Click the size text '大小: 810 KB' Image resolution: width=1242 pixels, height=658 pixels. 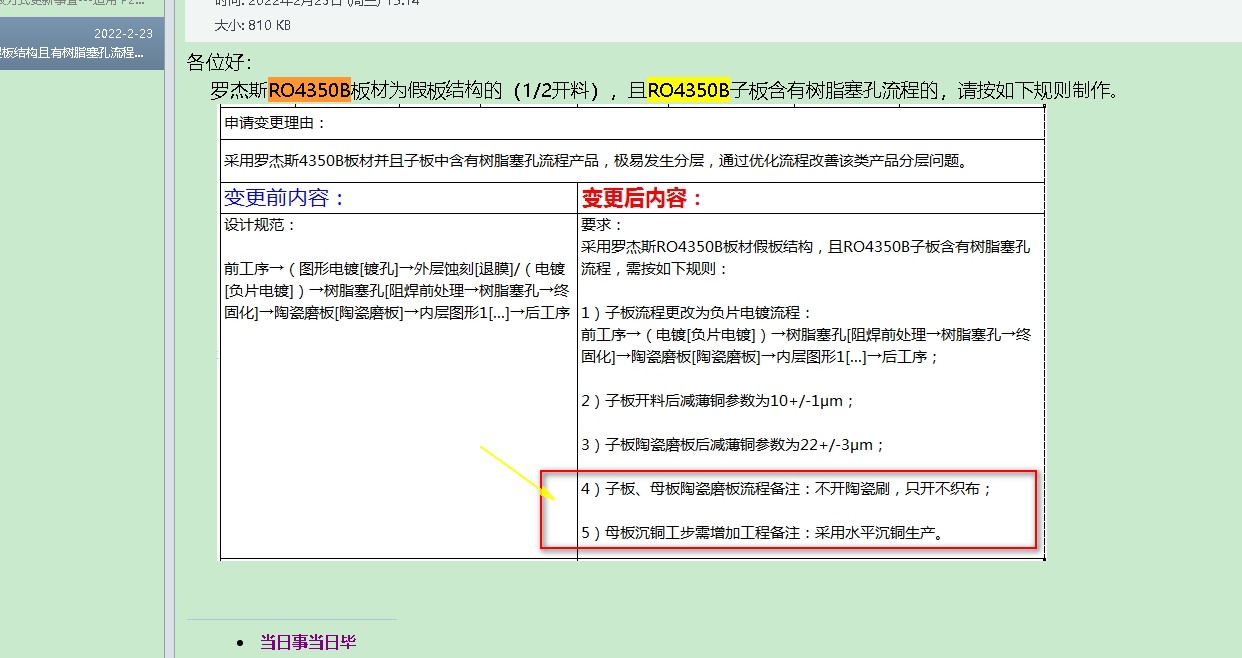coord(252,25)
